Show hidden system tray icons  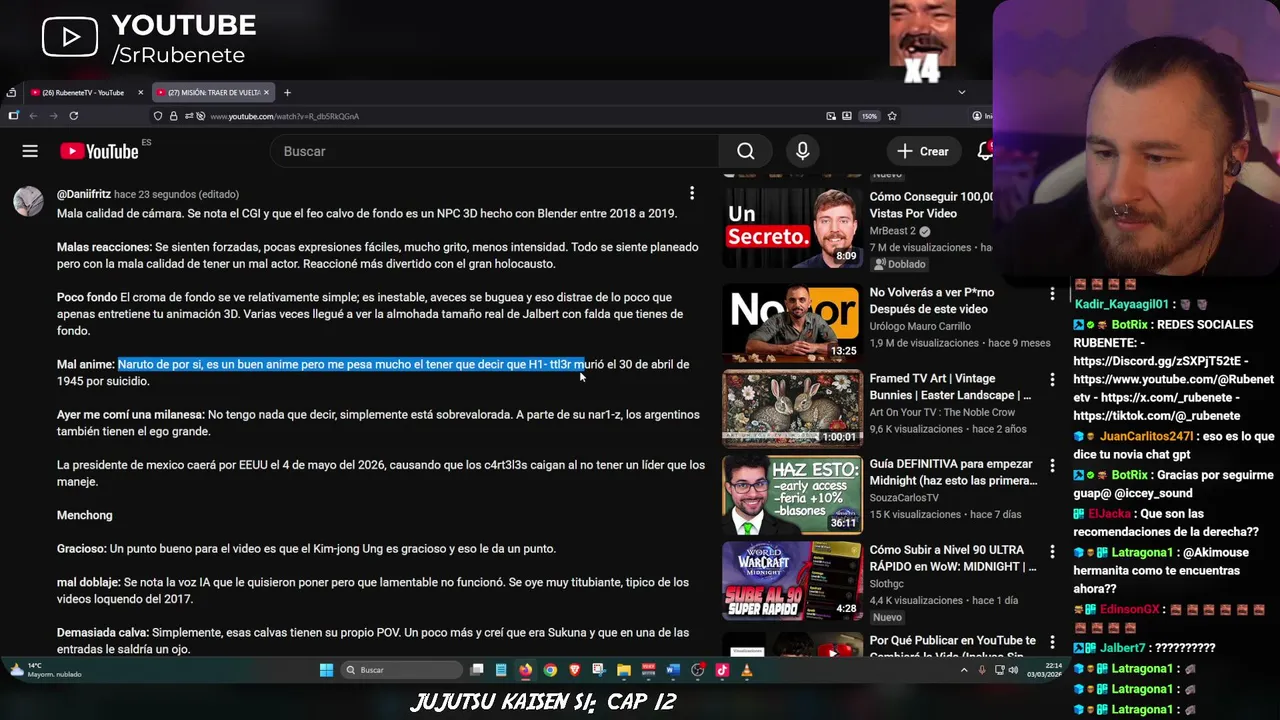coord(964,670)
